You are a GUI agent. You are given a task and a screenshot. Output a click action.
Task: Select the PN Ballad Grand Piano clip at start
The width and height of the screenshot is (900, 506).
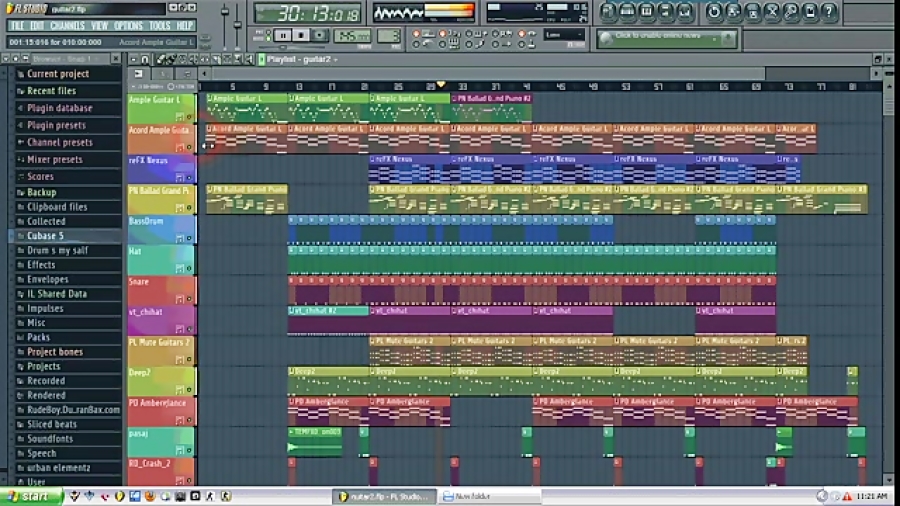247,199
